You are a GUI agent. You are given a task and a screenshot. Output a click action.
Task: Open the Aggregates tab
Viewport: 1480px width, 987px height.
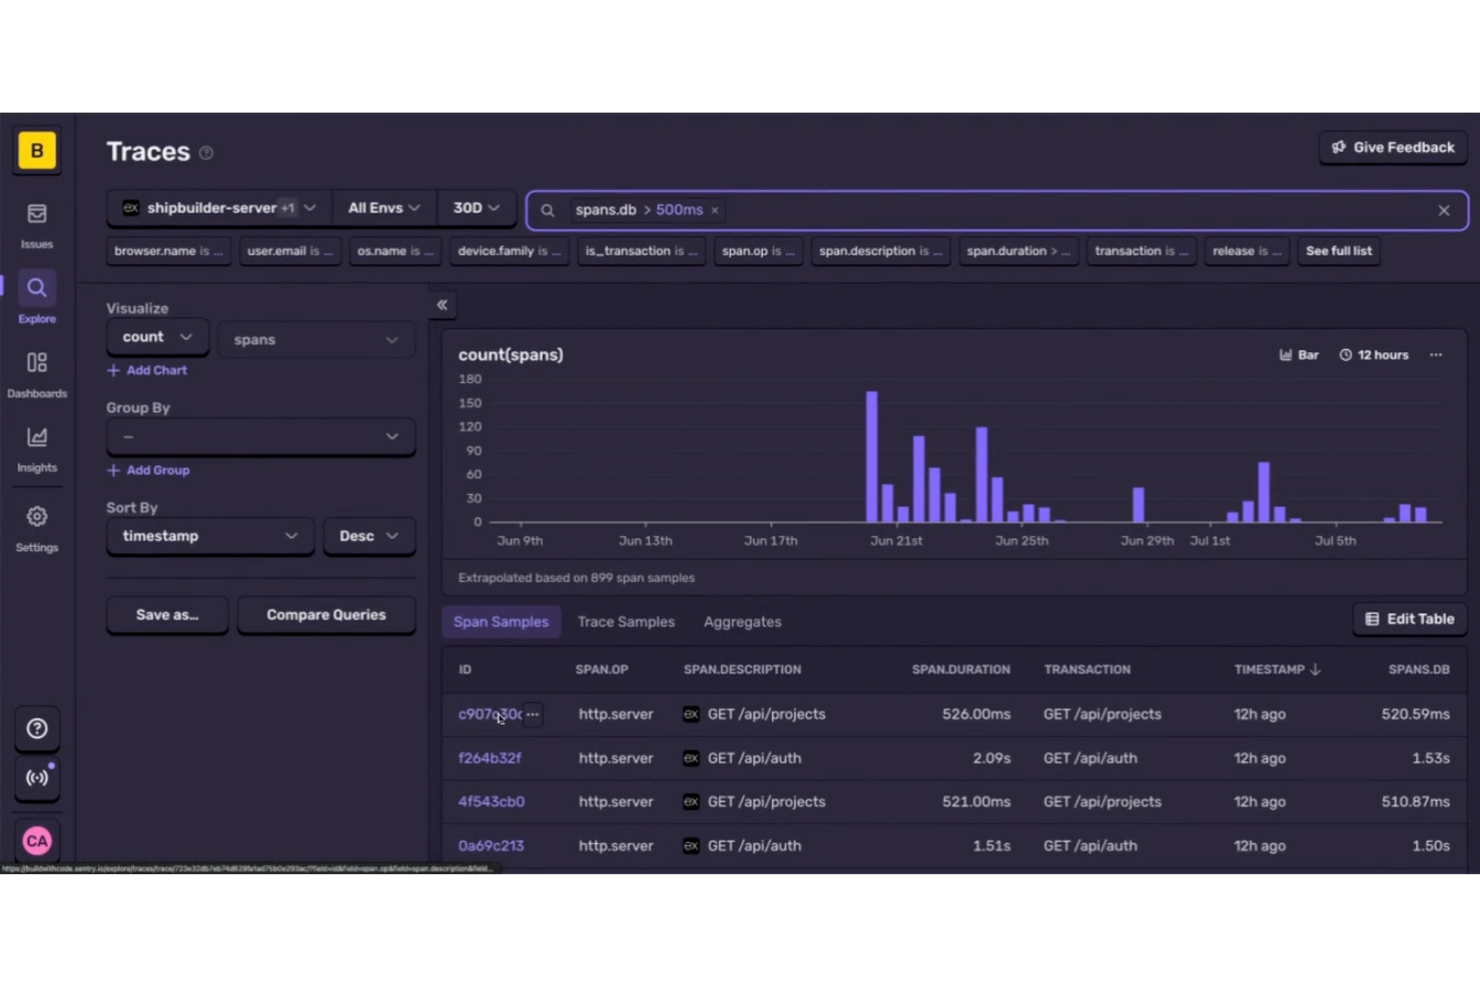(x=742, y=621)
